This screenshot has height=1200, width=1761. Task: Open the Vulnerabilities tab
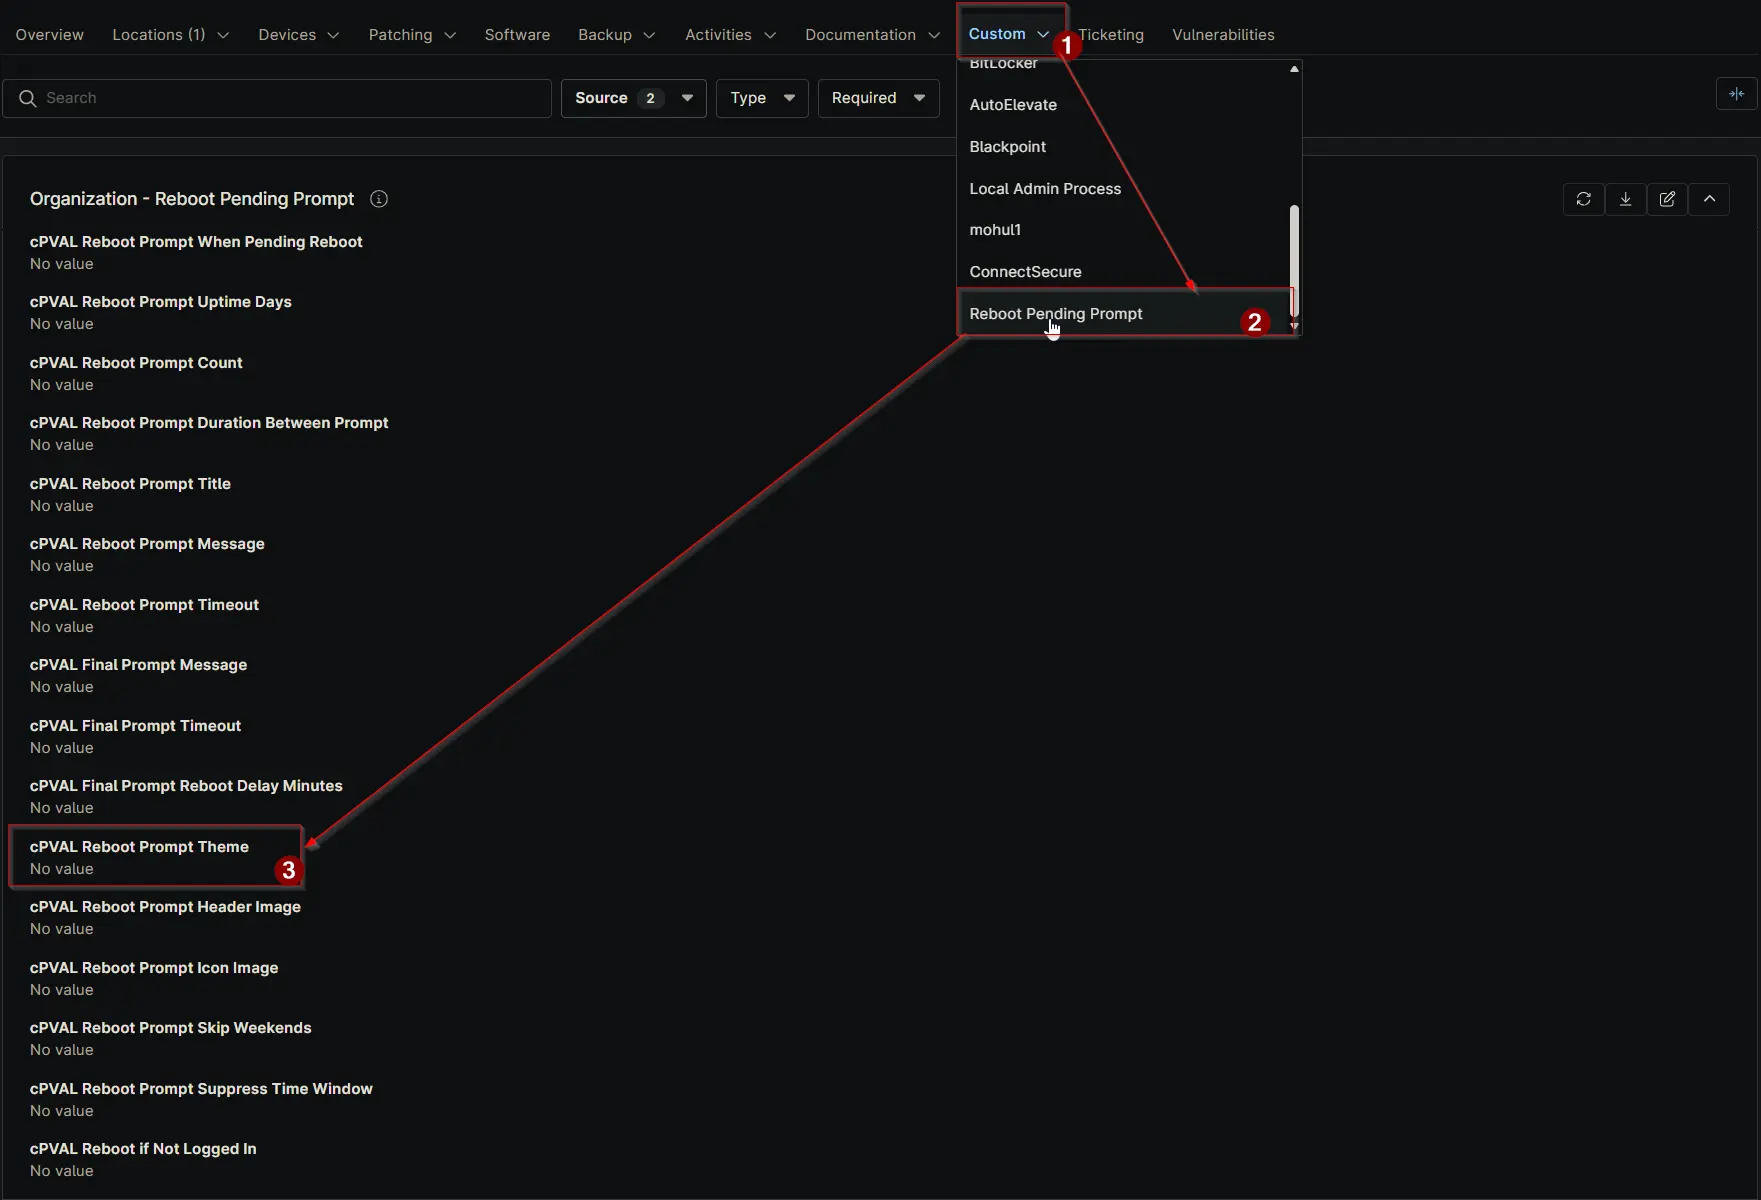coord(1222,35)
